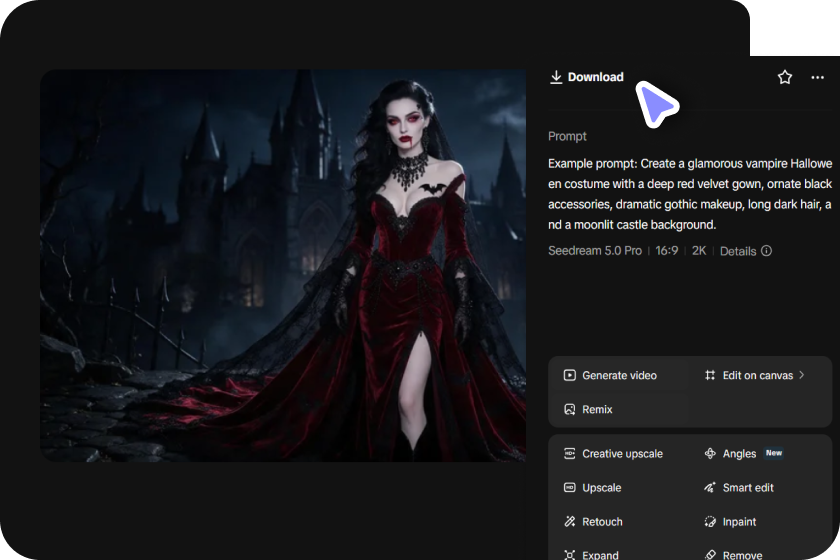Expand the Edit on canvas chevron
This screenshot has height=560, width=840.
point(801,375)
